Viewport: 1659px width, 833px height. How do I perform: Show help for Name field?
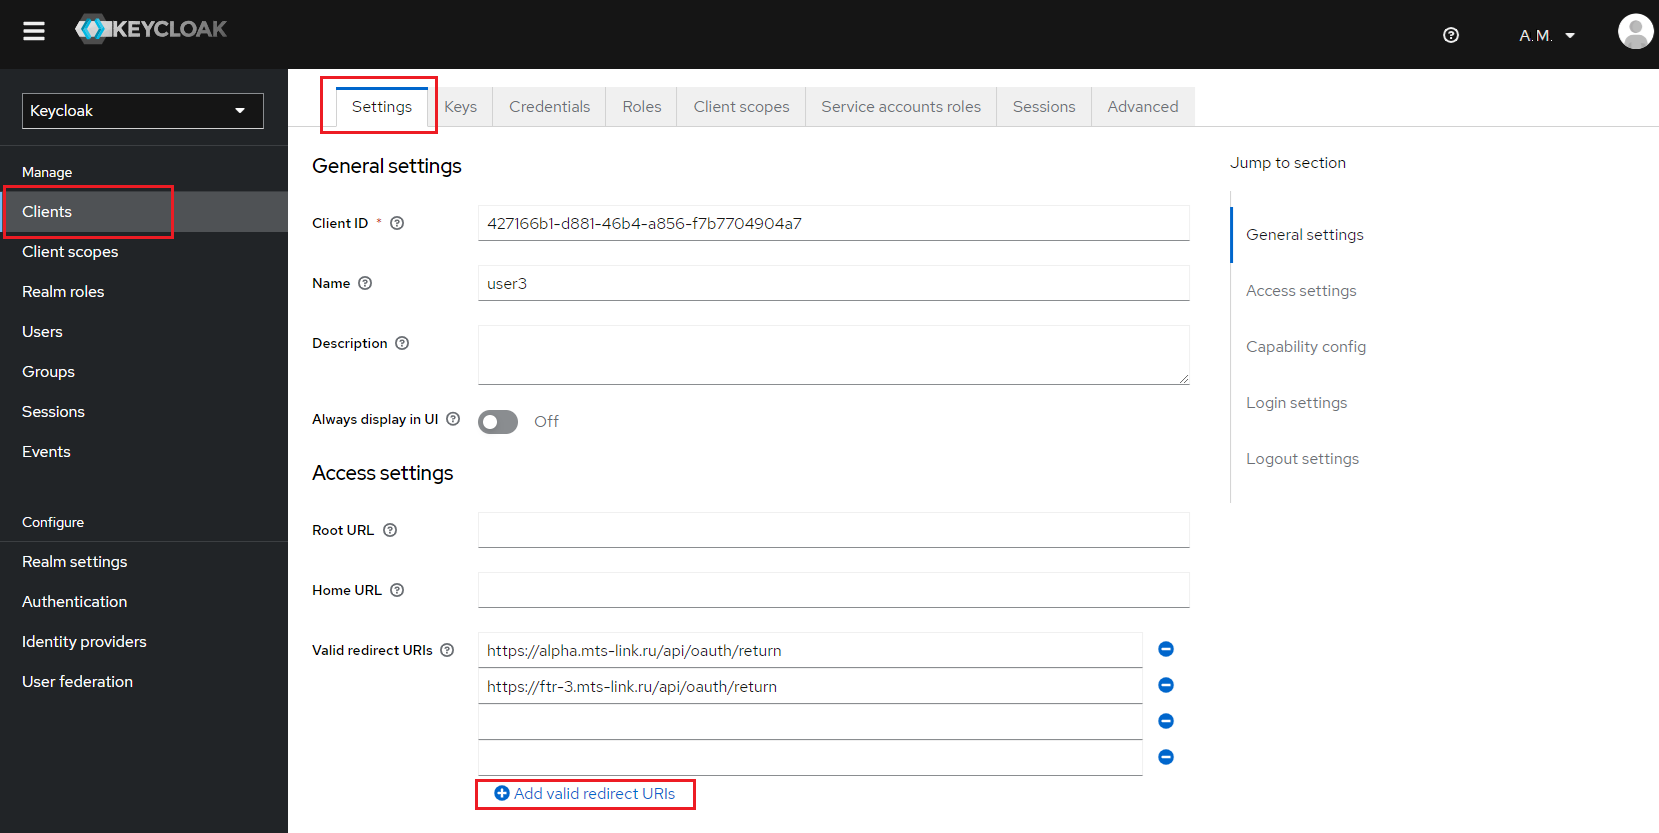tap(365, 283)
